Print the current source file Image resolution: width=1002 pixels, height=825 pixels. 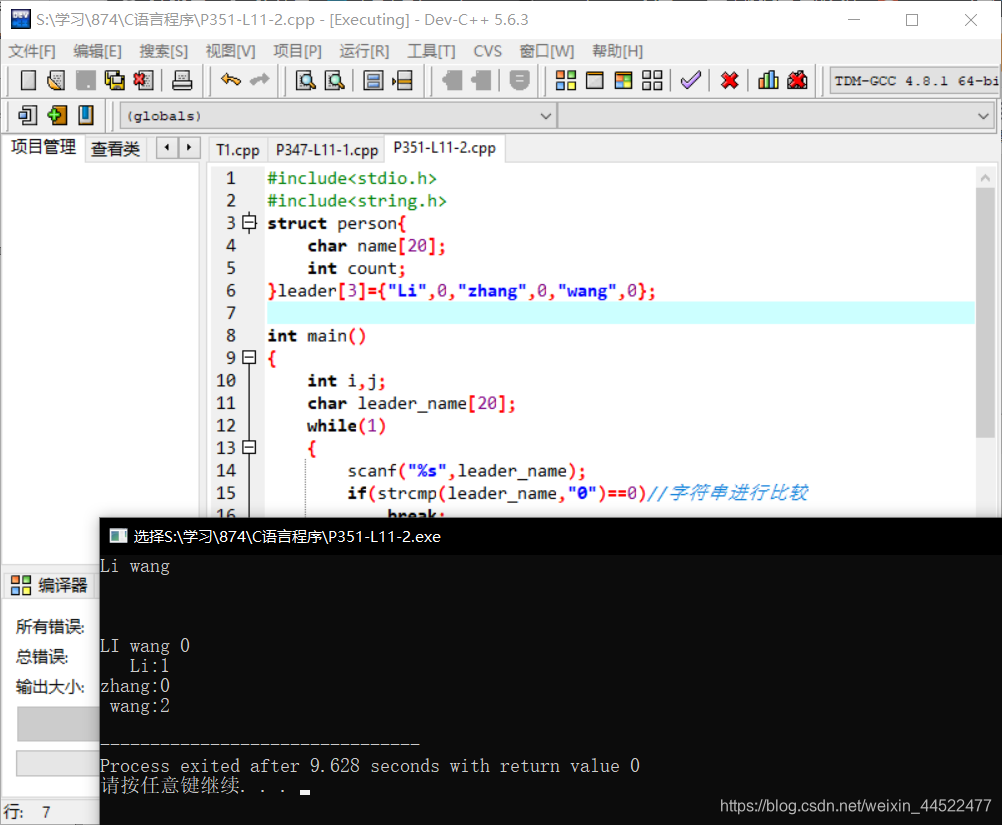[182, 81]
